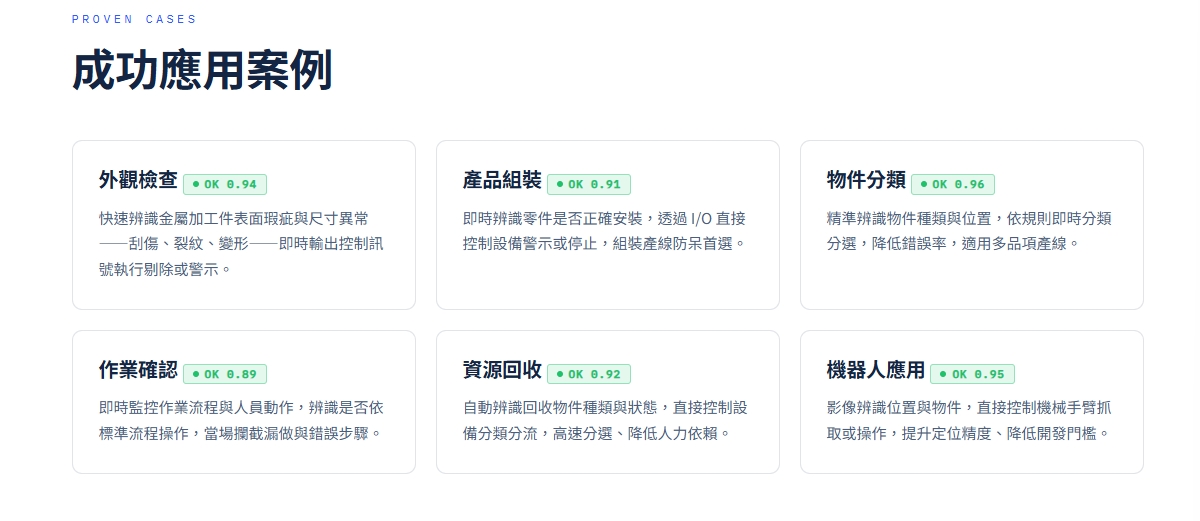Click the description starting 即時監控作業流程
Screen dimensions: 1200x521
point(241,421)
